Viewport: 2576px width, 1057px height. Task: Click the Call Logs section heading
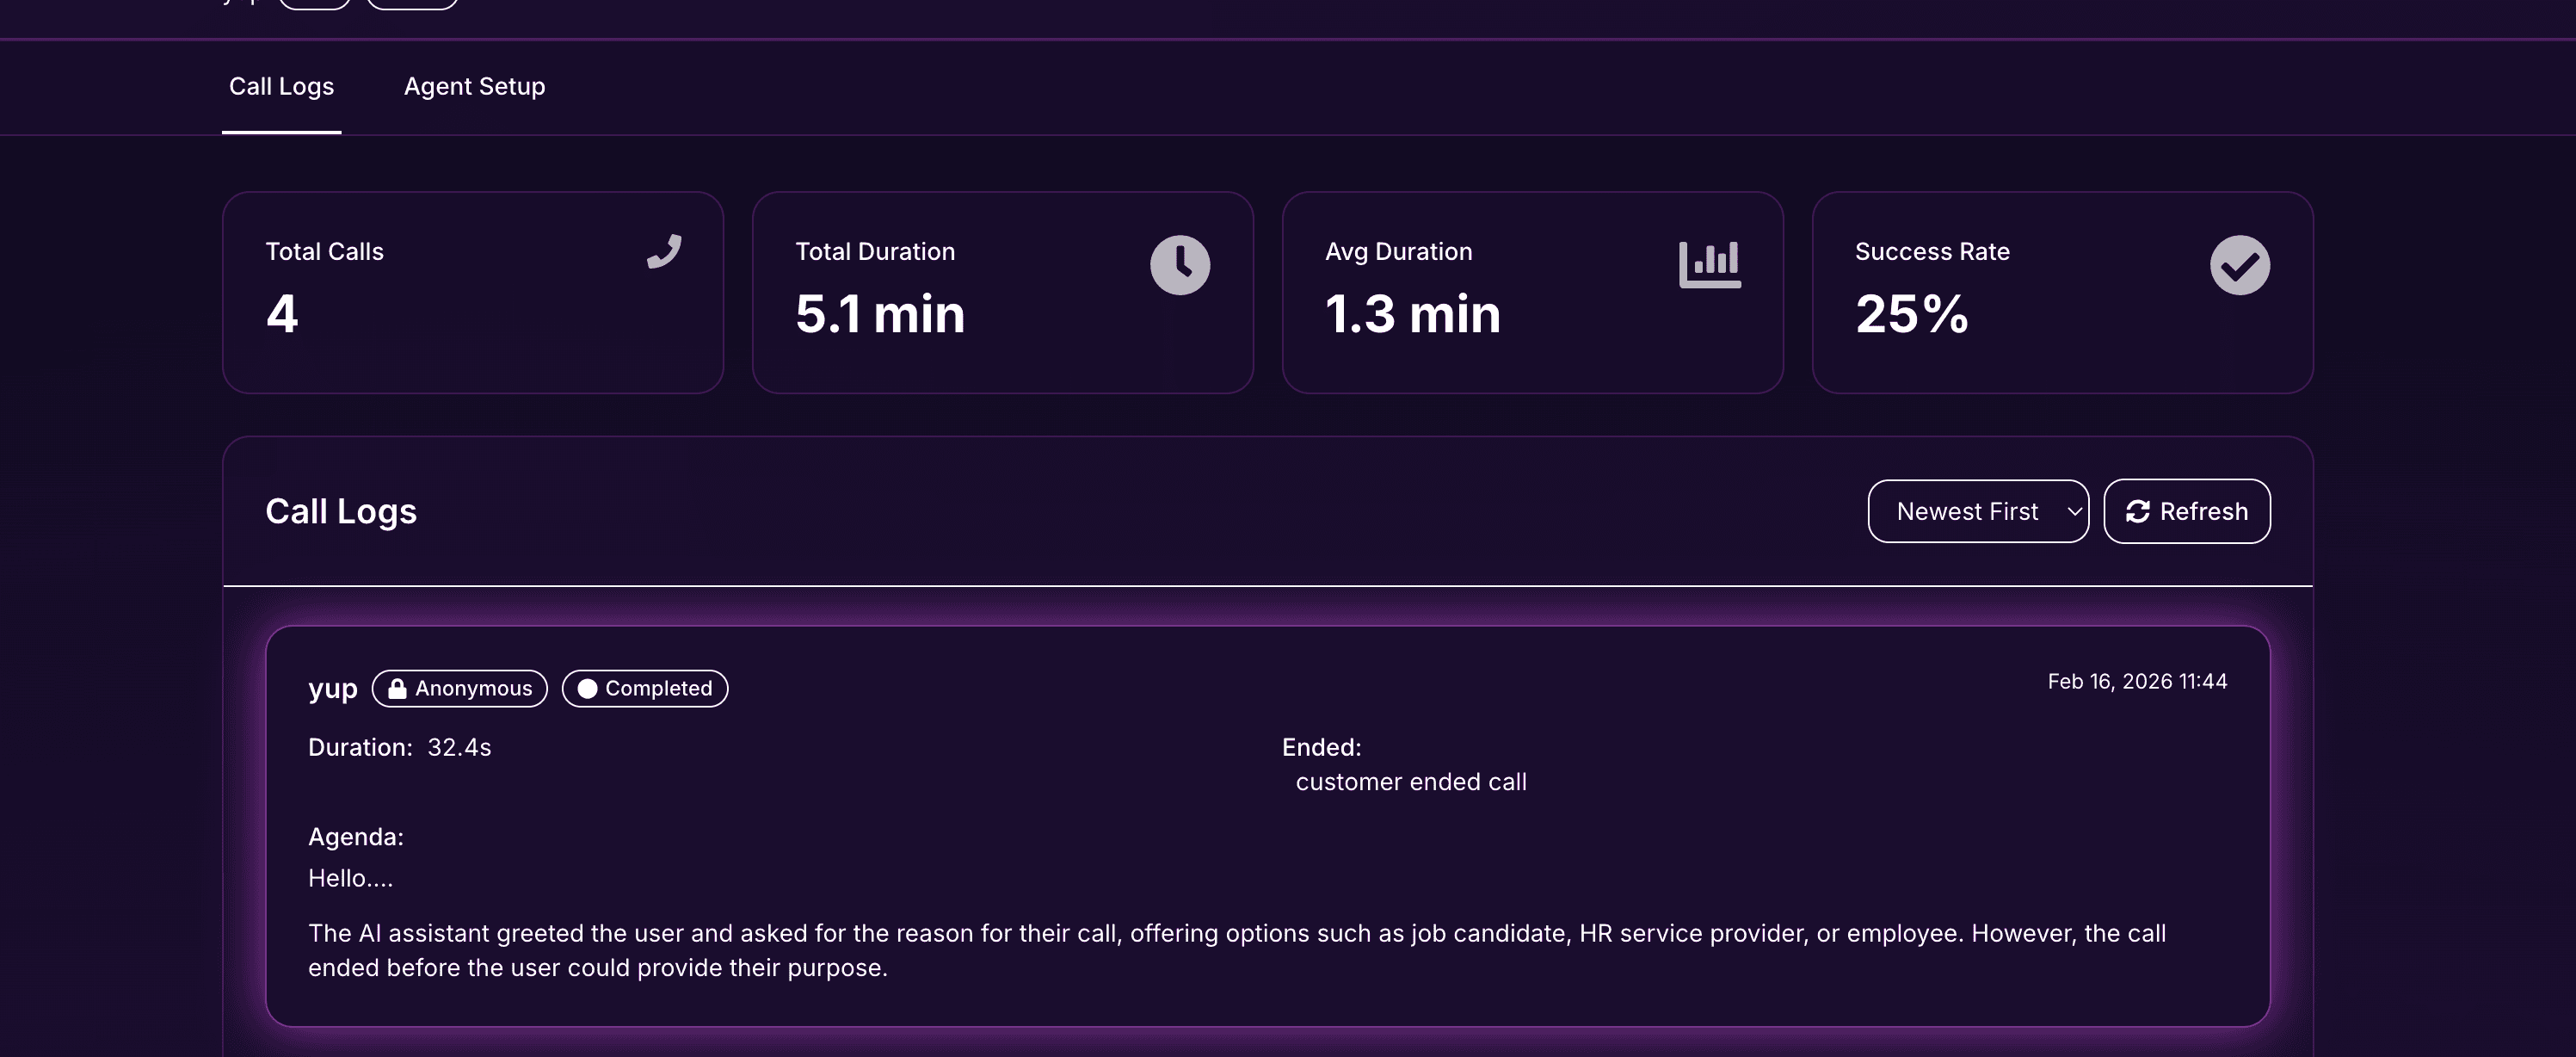pyautogui.click(x=341, y=511)
